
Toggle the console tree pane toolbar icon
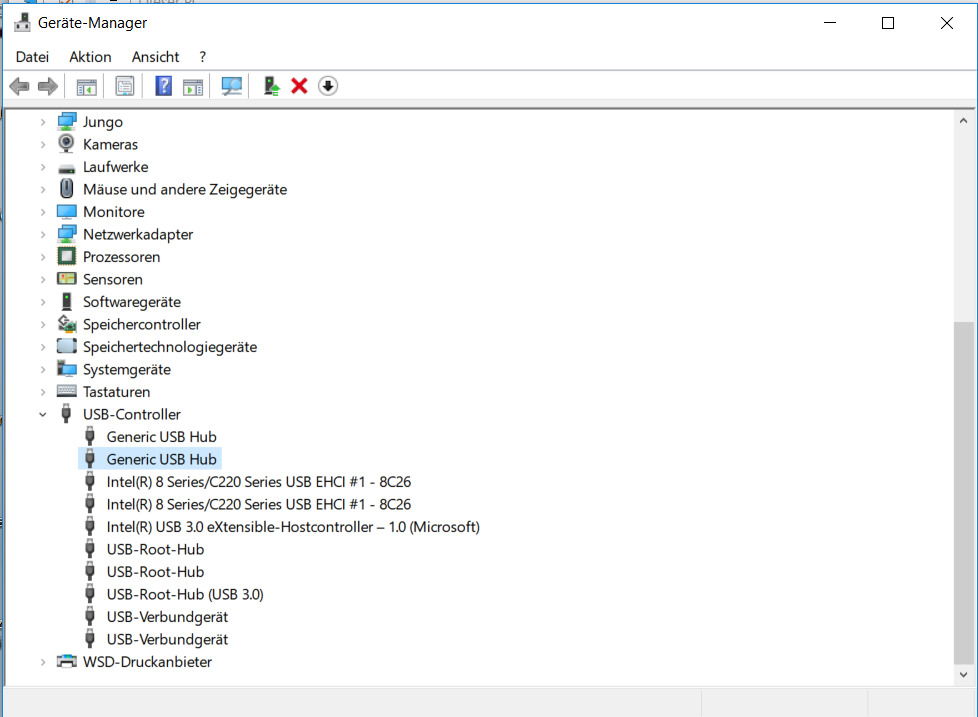pyautogui.click(x=86, y=86)
